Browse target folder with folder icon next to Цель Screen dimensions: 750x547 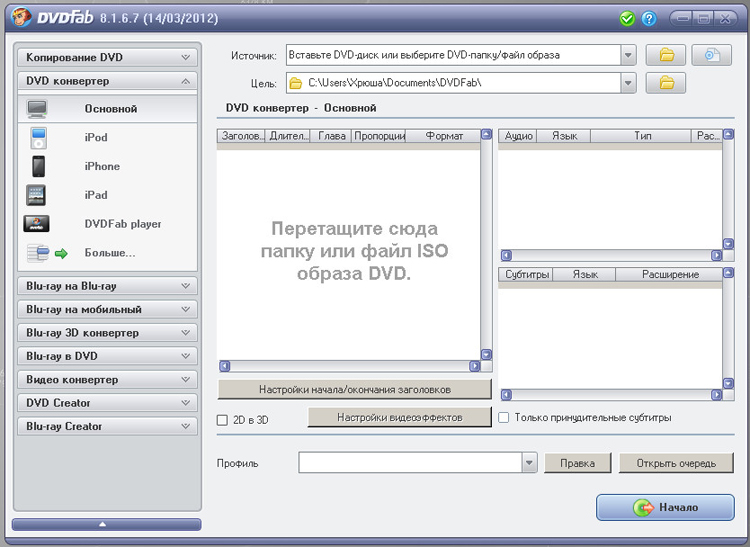pos(666,83)
